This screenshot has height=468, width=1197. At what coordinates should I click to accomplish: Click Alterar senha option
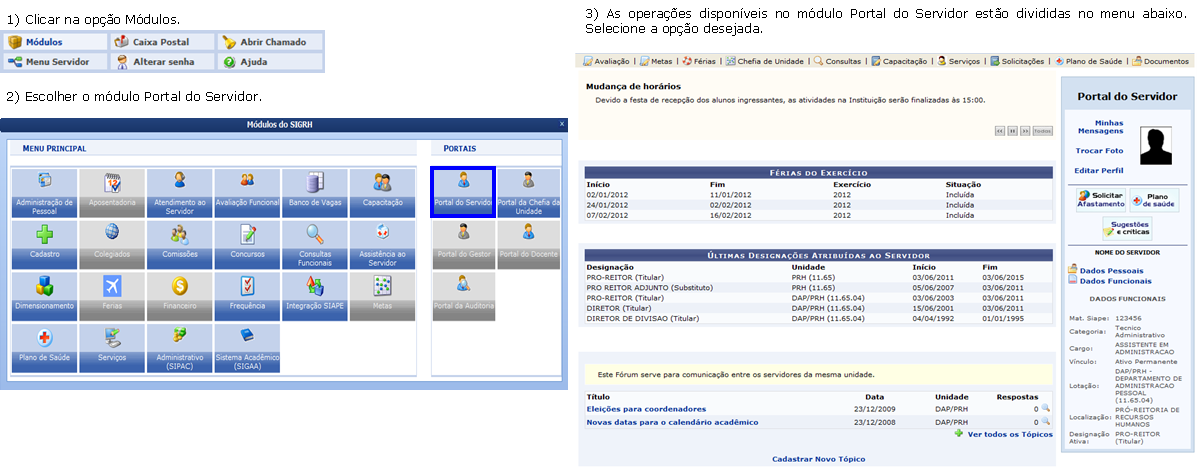(x=163, y=62)
